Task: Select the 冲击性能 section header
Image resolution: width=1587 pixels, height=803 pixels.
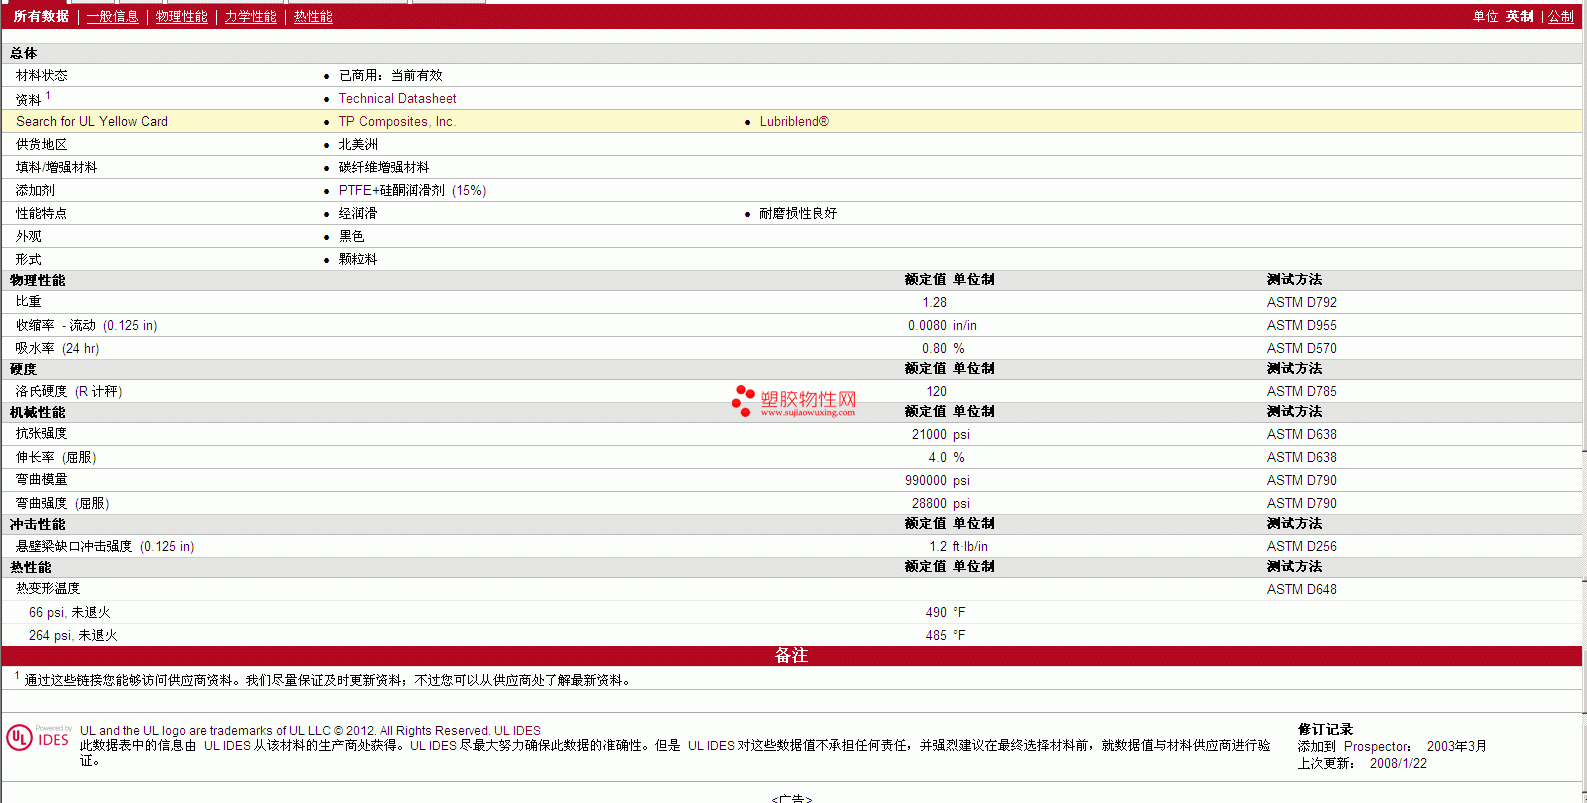Action: click(x=38, y=525)
